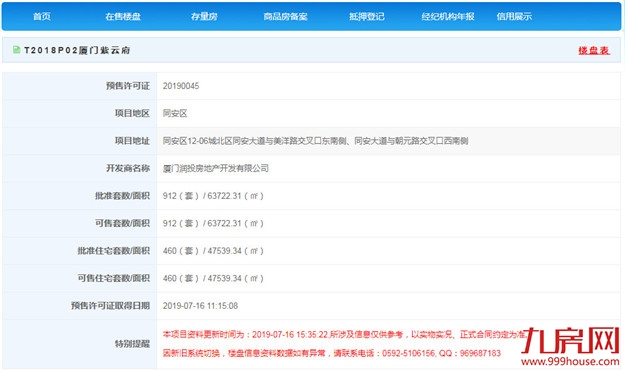Select the 可售套数/面积 value 912 / 63722.31
The image size is (625, 371).
213,223
